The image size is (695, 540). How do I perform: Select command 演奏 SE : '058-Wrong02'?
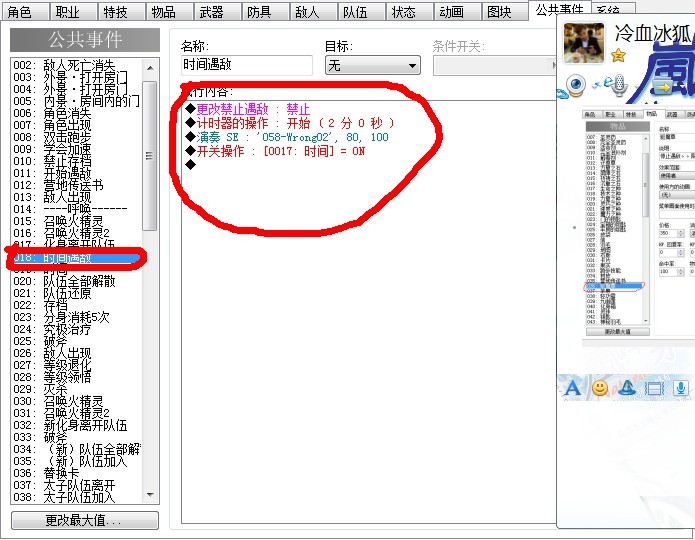point(287,137)
